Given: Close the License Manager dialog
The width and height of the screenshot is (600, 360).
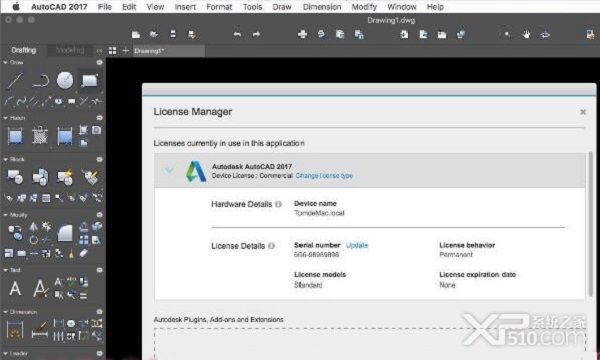Looking at the screenshot, I should pyautogui.click(x=583, y=112).
